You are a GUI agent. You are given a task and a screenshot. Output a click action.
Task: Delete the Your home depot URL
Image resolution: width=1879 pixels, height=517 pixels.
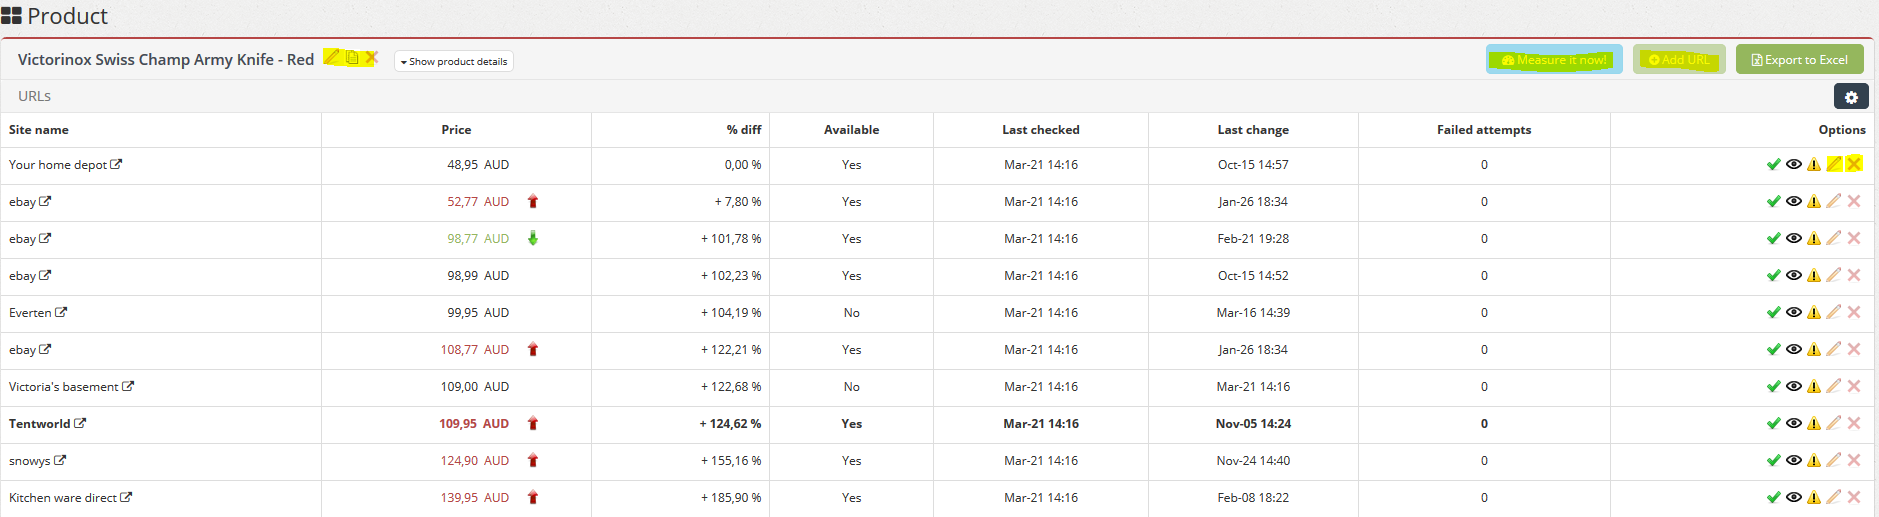(x=1854, y=164)
